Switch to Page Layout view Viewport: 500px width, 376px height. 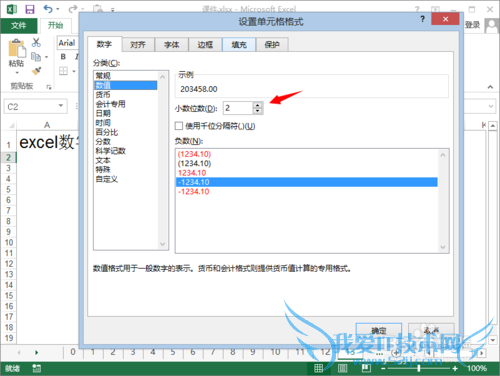[x=342, y=368]
